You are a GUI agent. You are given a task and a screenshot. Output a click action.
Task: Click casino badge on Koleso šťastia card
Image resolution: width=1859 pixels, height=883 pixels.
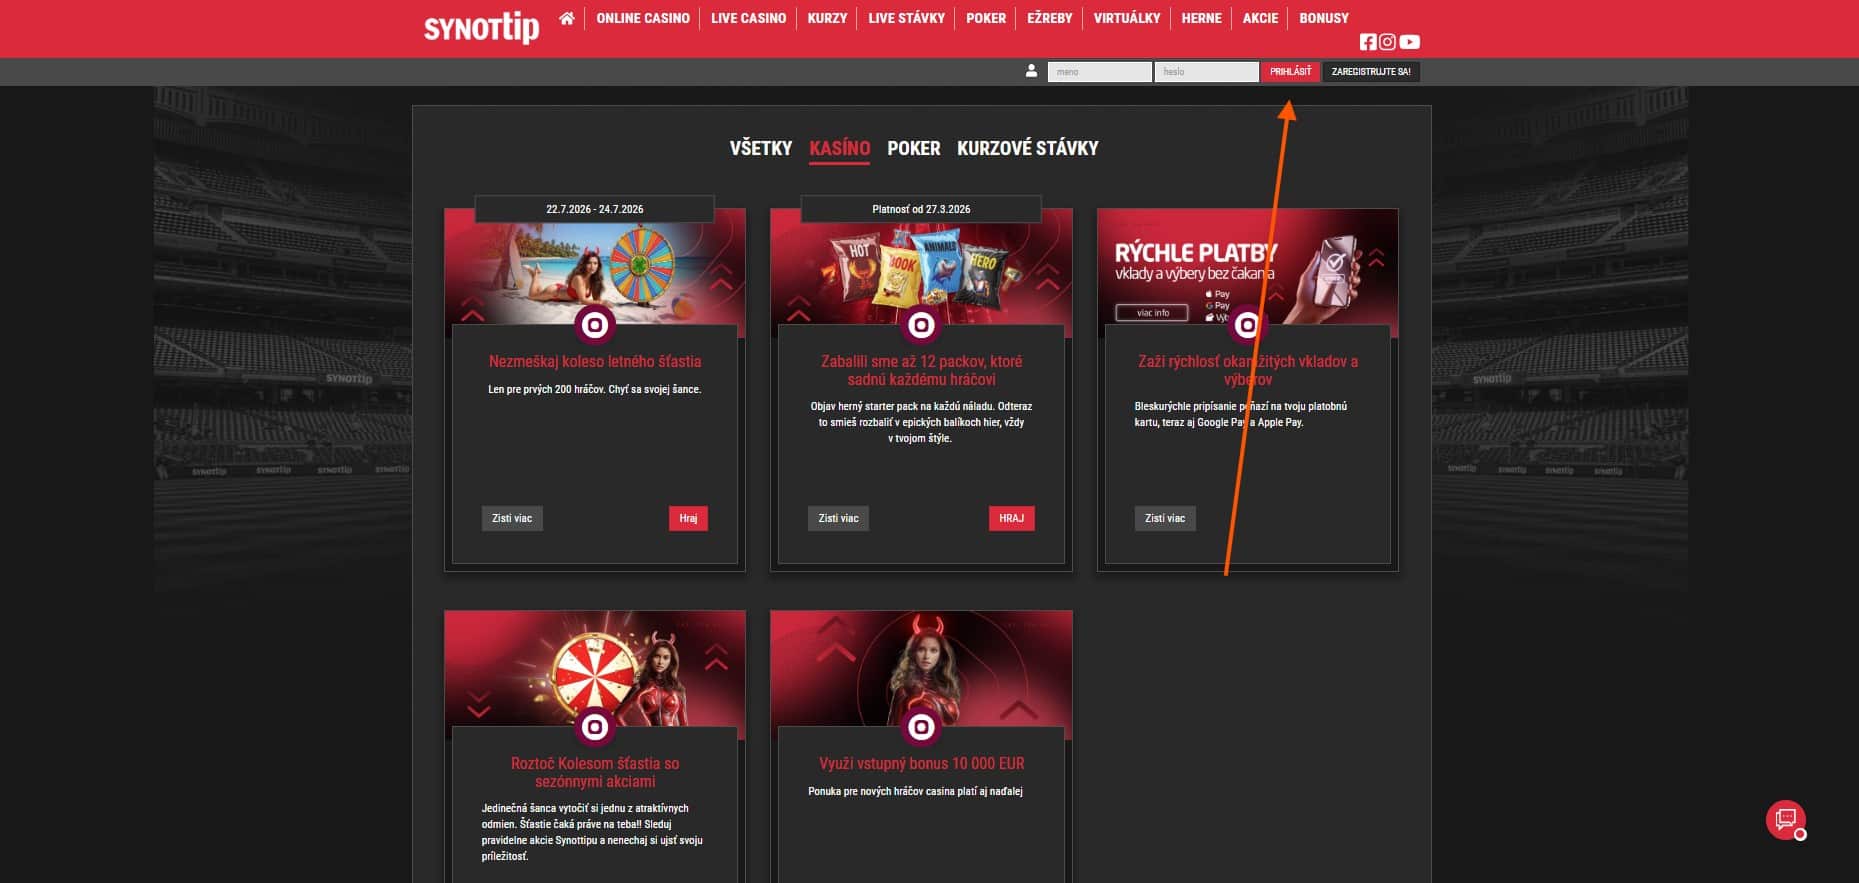coord(595,727)
